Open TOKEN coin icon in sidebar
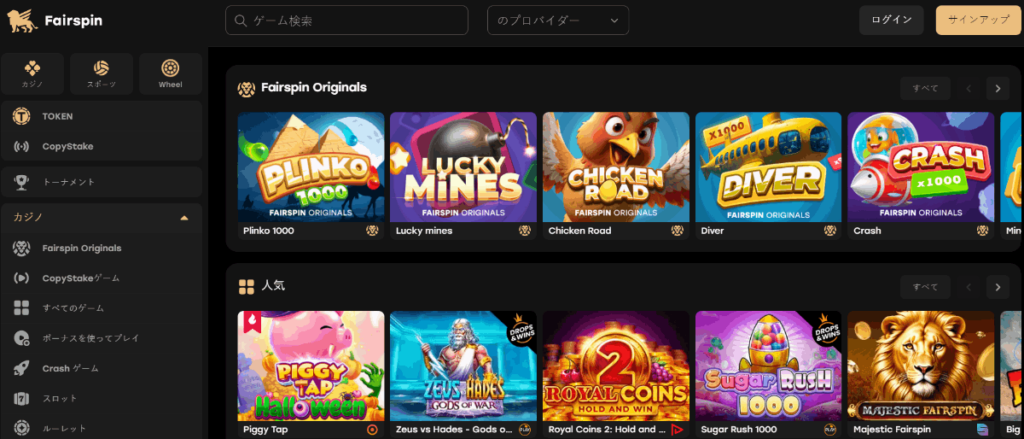The width and height of the screenshot is (1024, 439). tap(22, 116)
